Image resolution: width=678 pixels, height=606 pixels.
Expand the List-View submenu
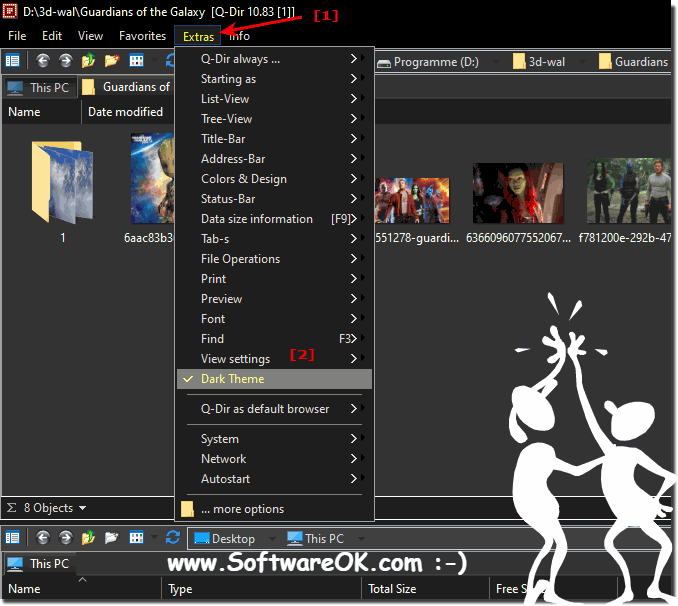tap(275, 99)
